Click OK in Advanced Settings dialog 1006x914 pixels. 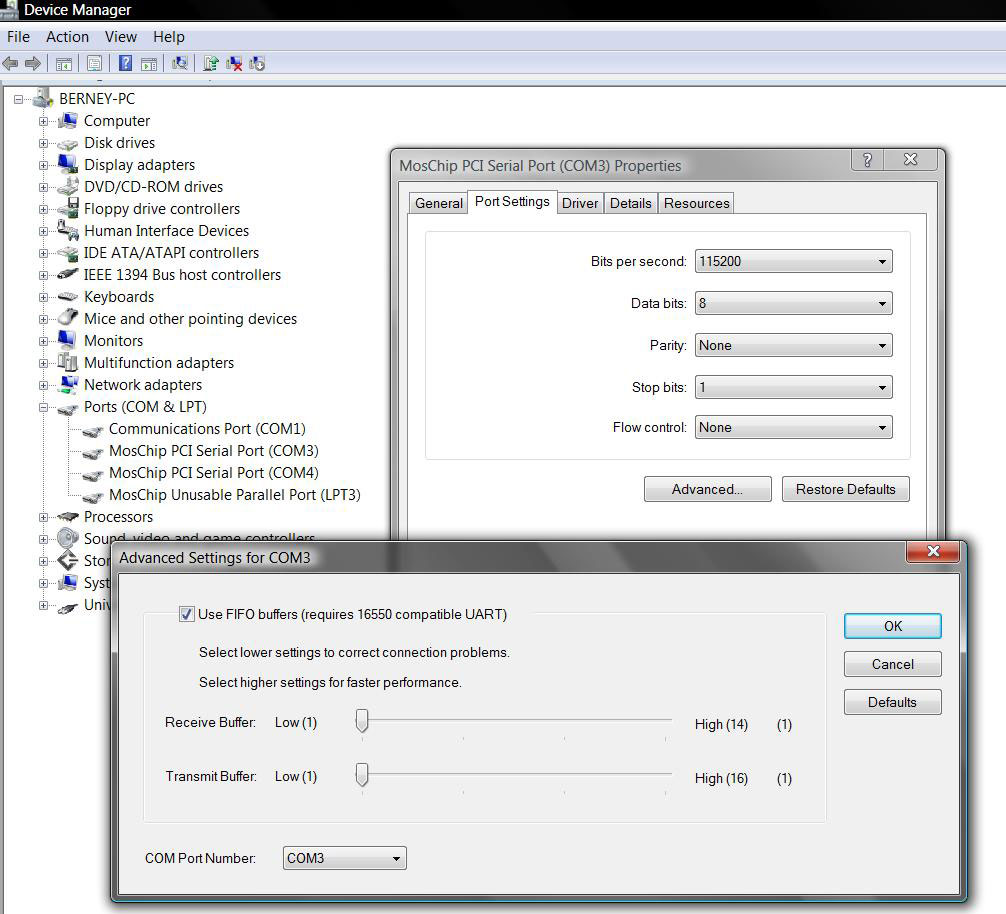(x=892, y=626)
